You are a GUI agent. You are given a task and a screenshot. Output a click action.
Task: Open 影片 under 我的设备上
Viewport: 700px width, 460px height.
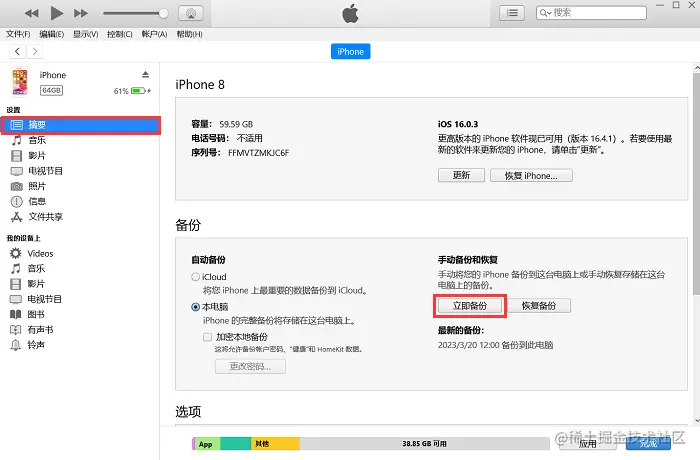(36, 284)
